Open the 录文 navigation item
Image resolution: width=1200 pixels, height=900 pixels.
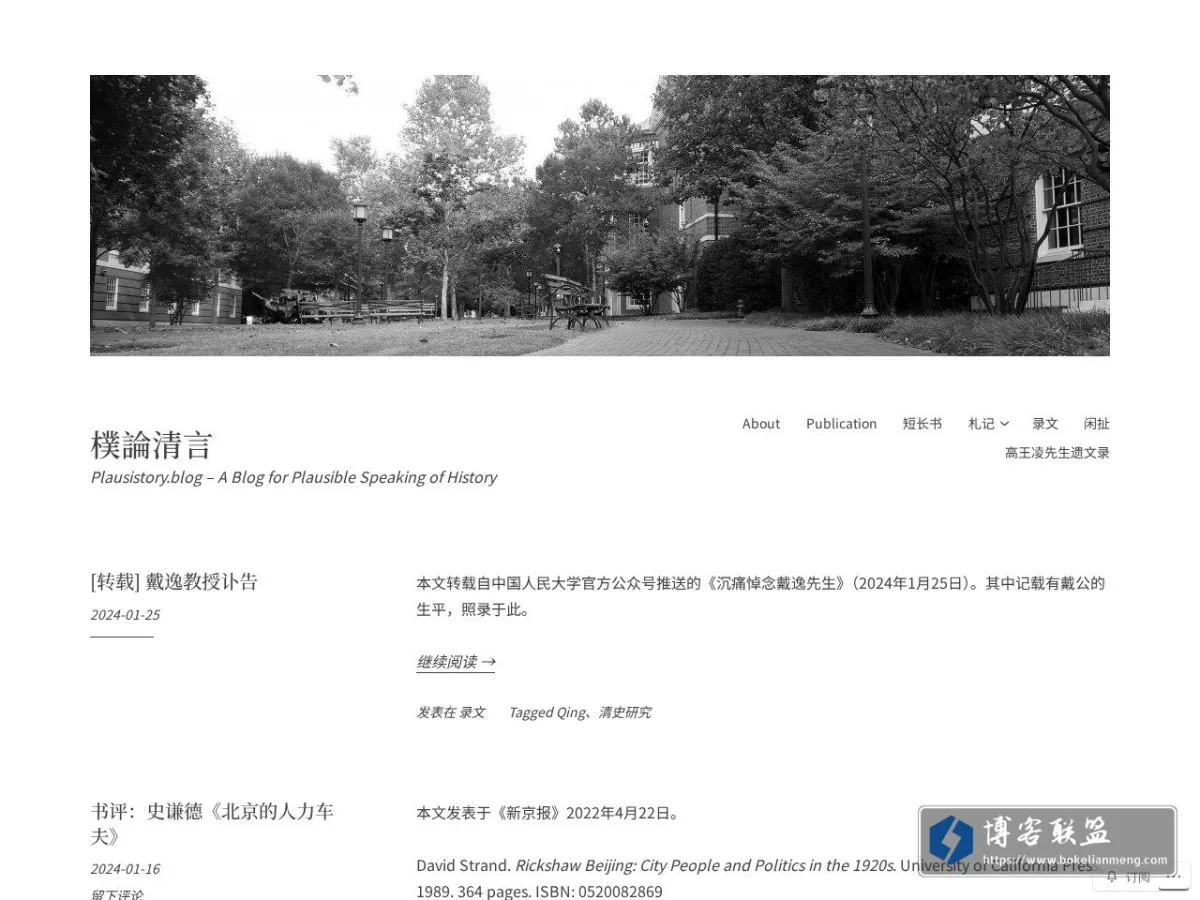(1045, 424)
